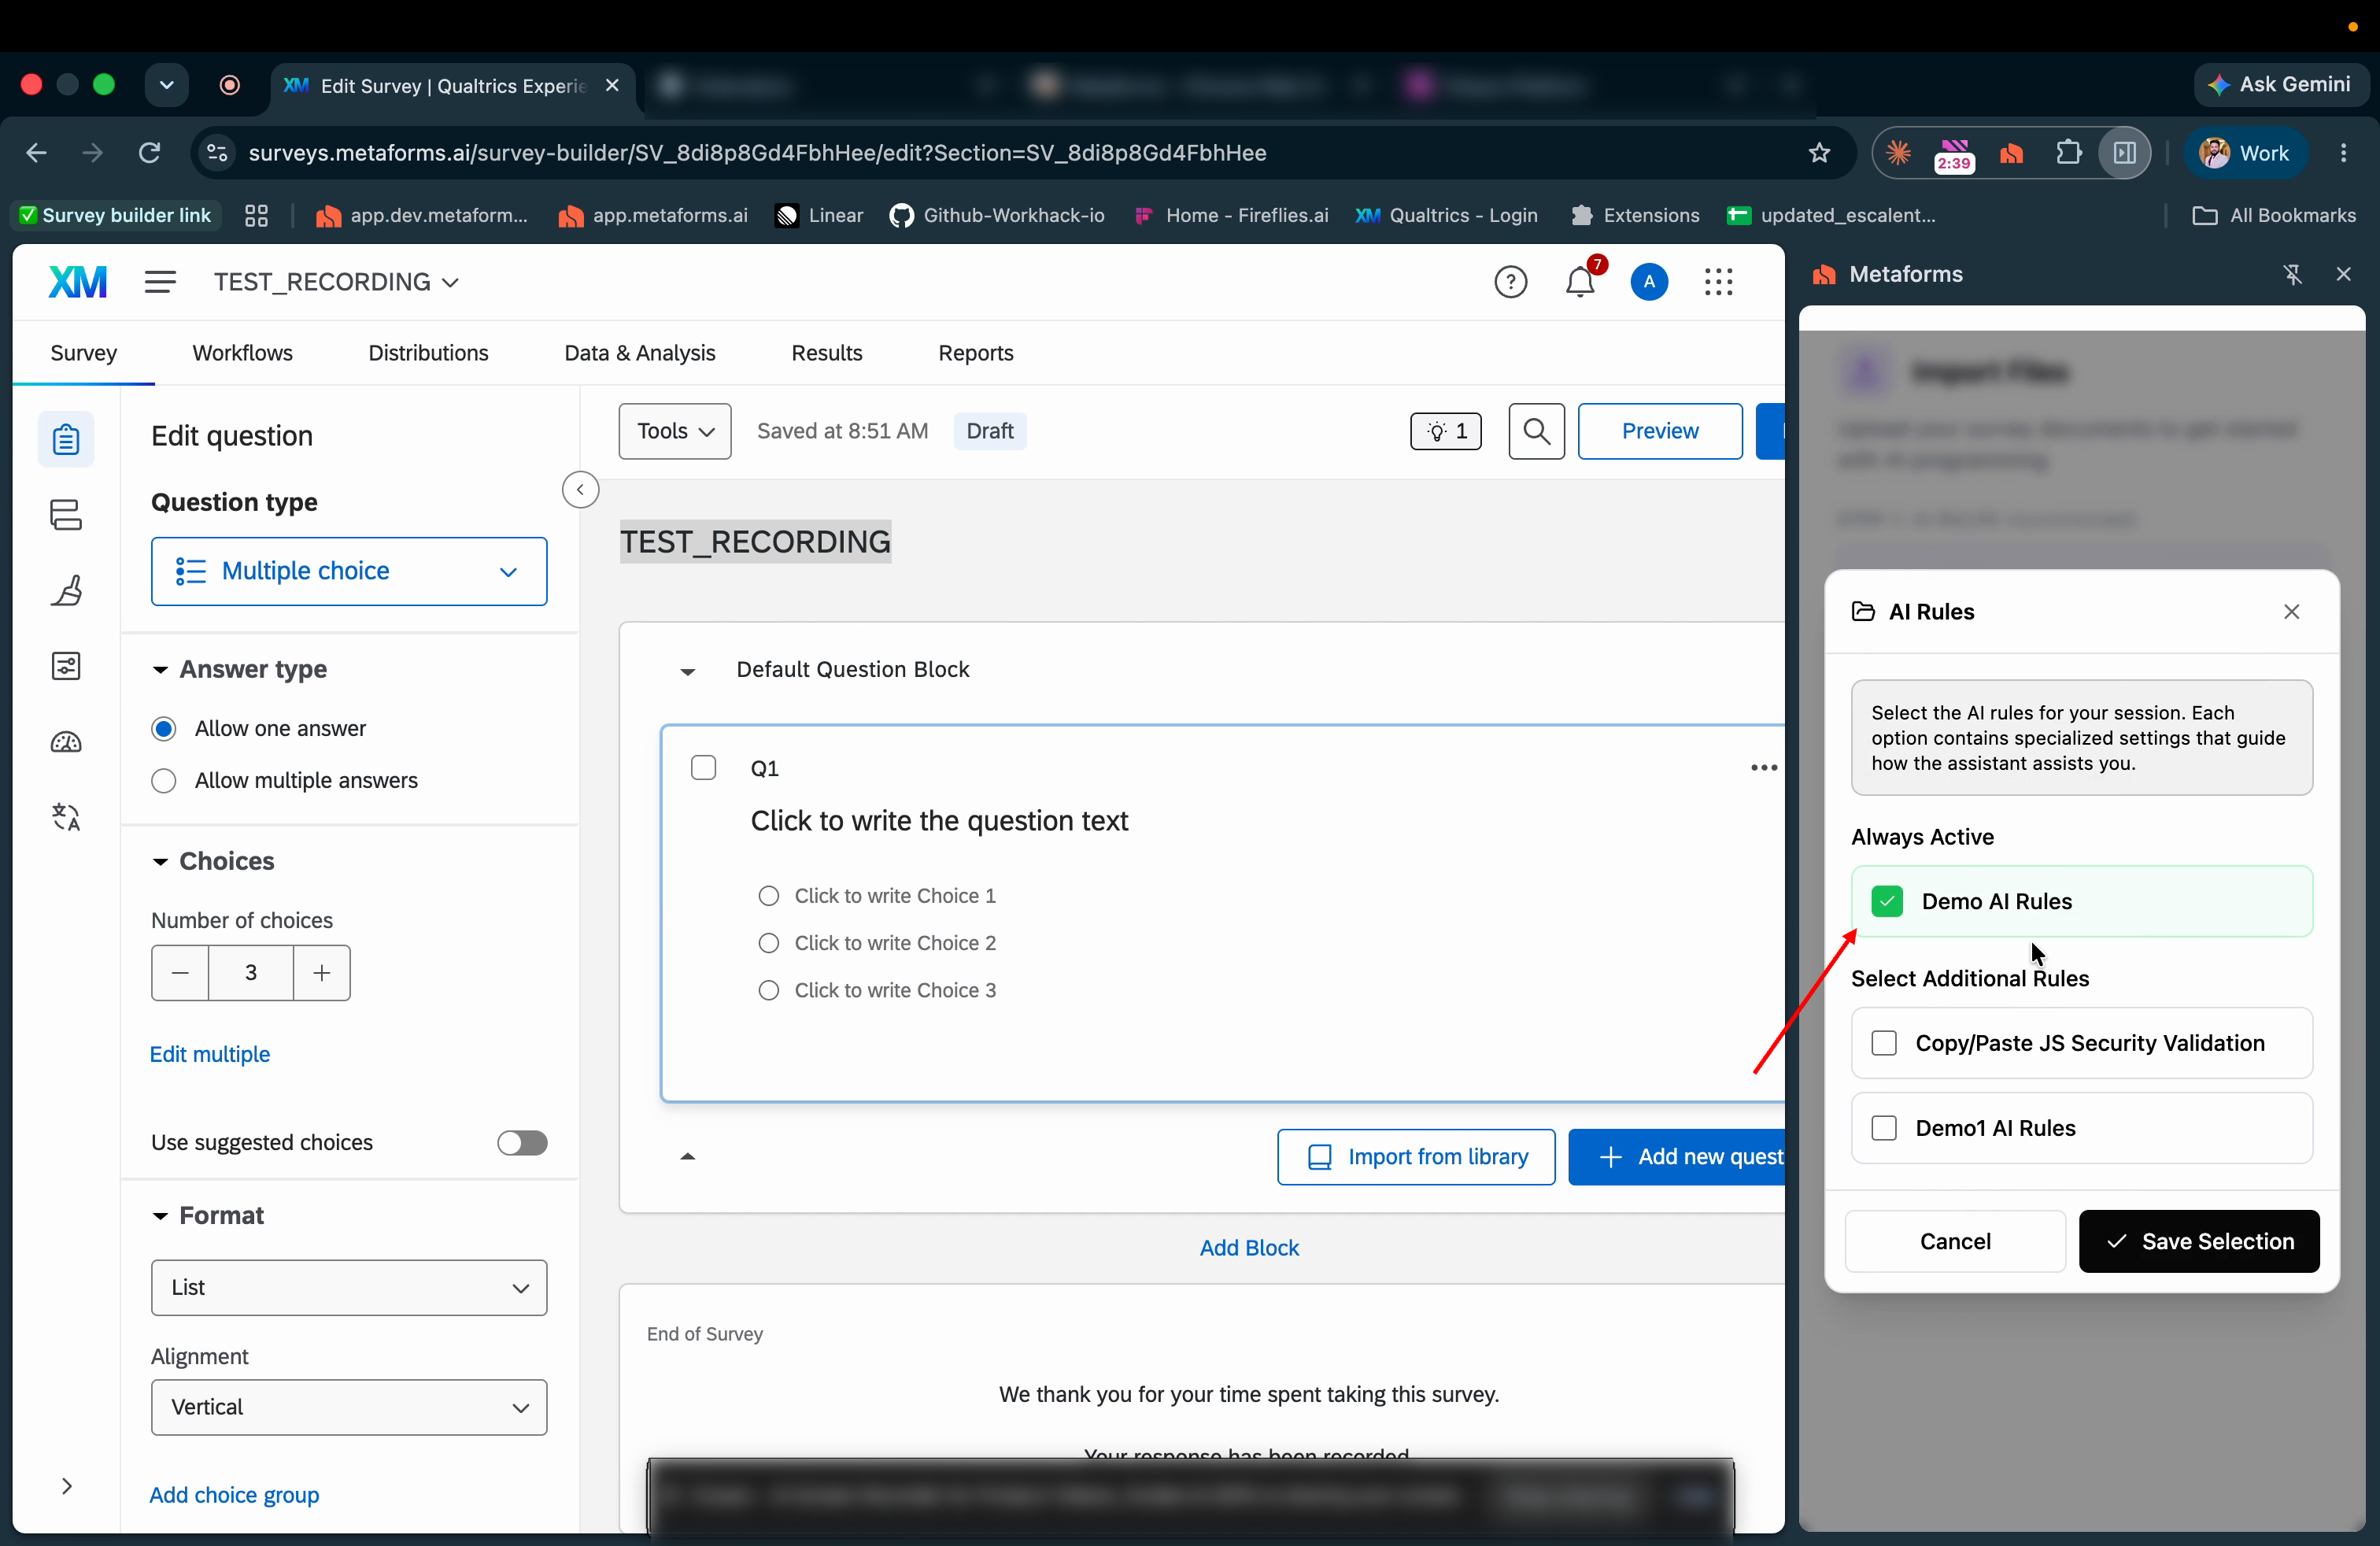
Task: Open the hamburger navigation menu
Action: click(160, 282)
